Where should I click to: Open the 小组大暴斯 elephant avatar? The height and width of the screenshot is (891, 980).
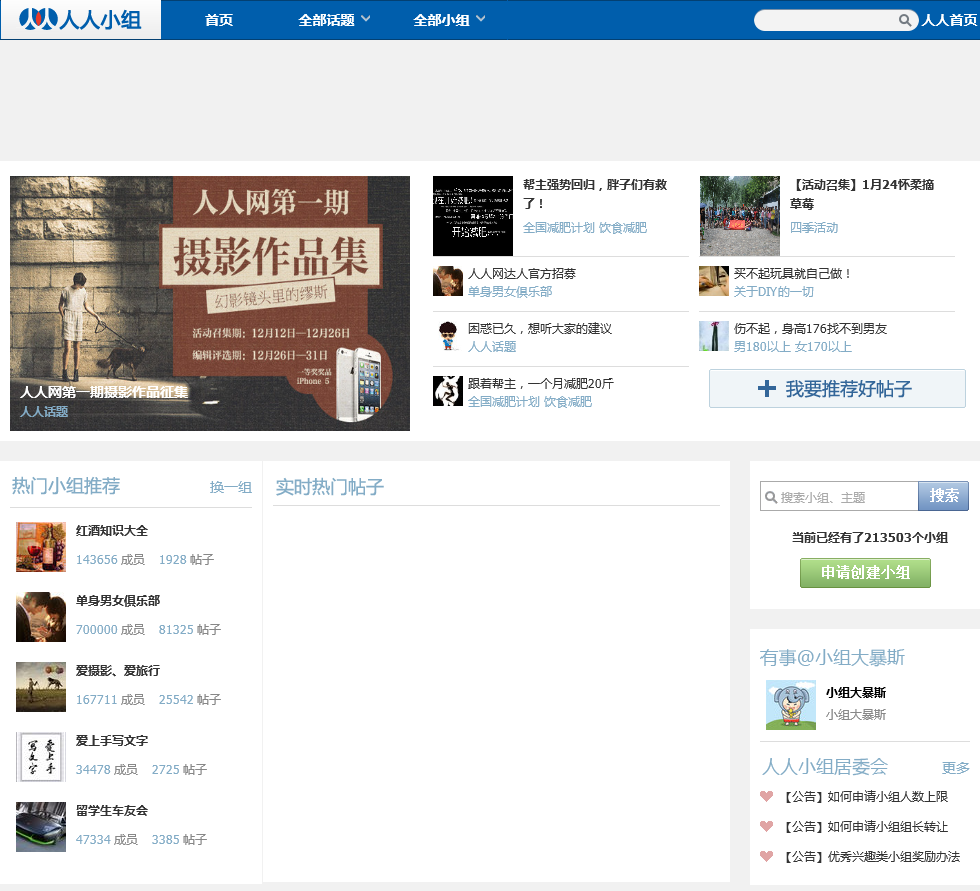coord(791,705)
